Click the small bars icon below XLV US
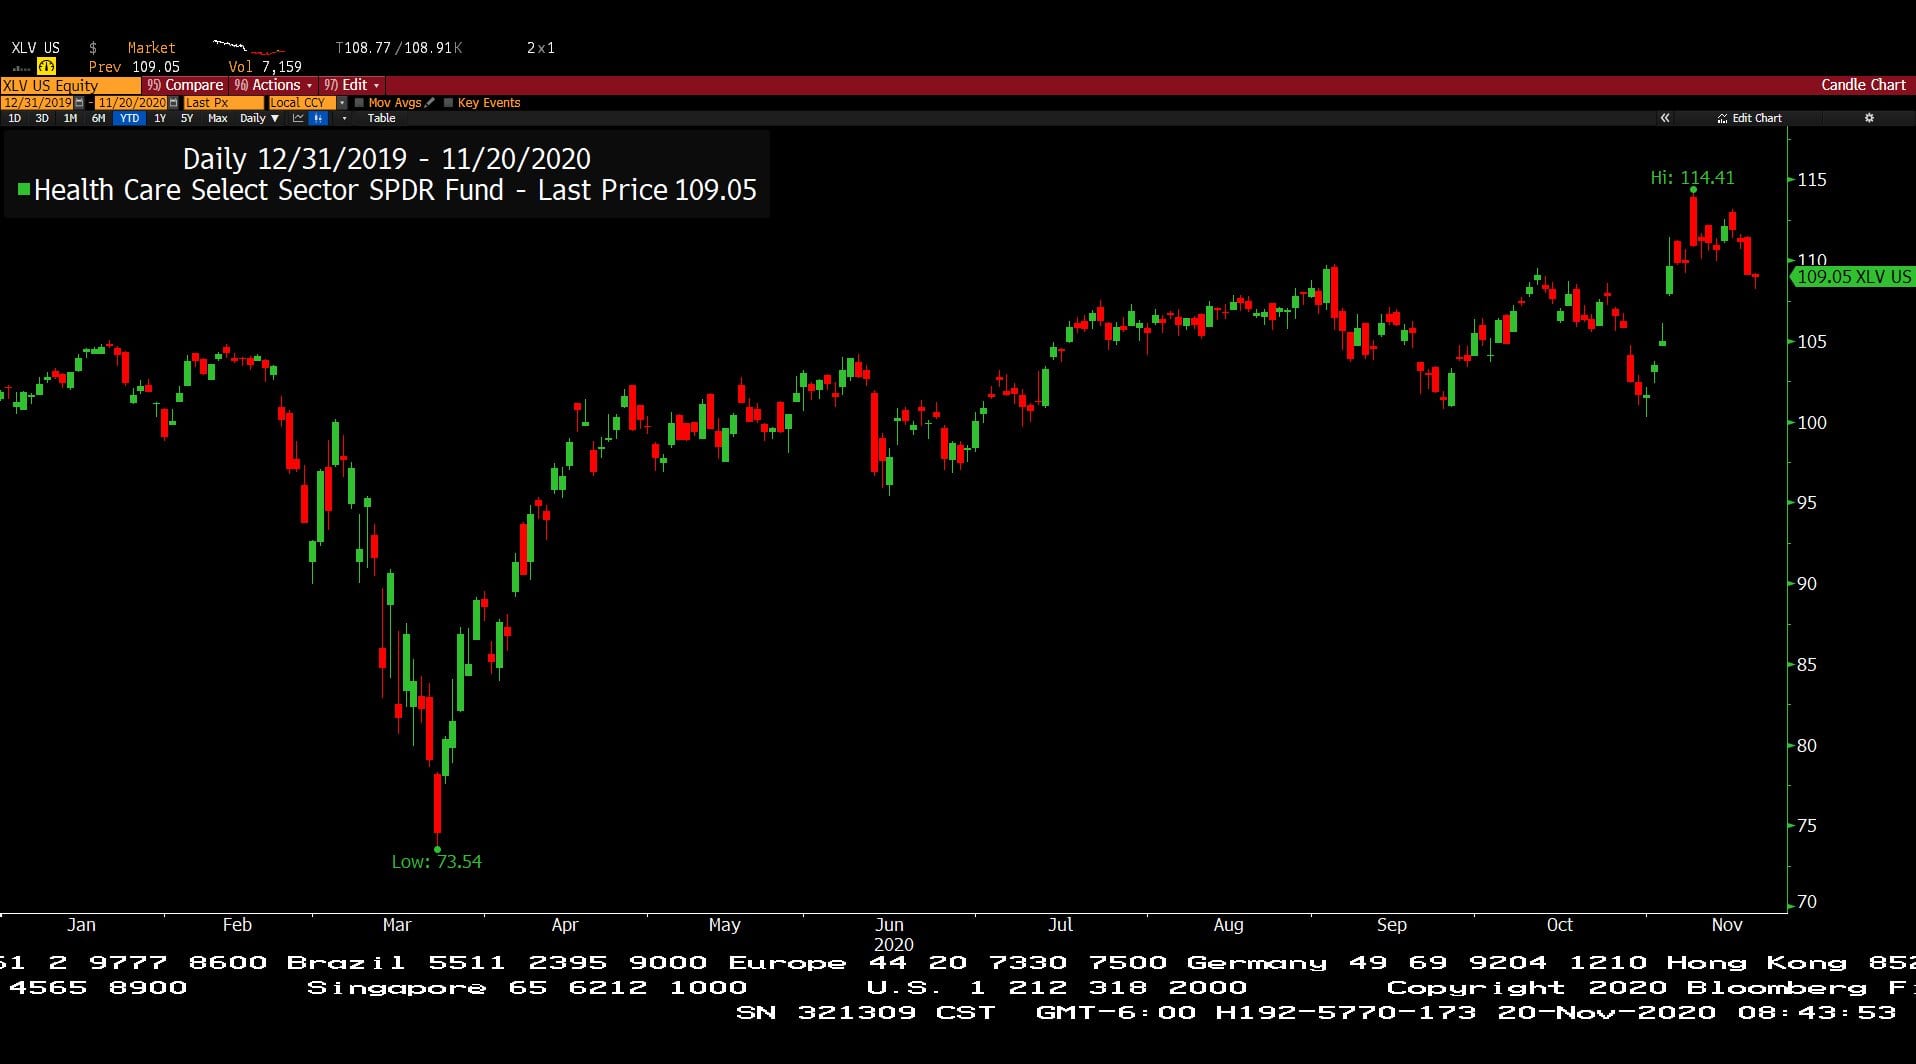Image resolution: width=1916 pixels, height=1064 pixels. tap(21, 68)
